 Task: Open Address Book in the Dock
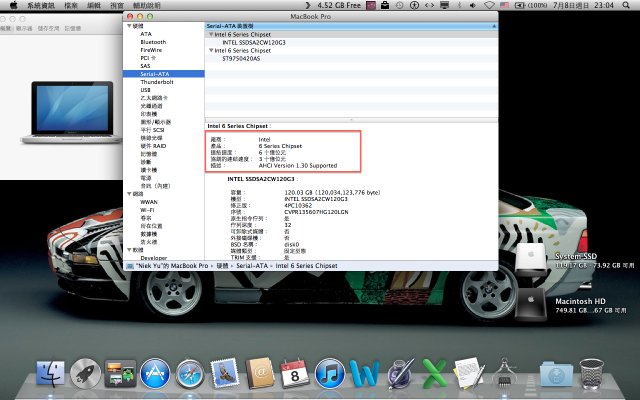tap(260, 373)
